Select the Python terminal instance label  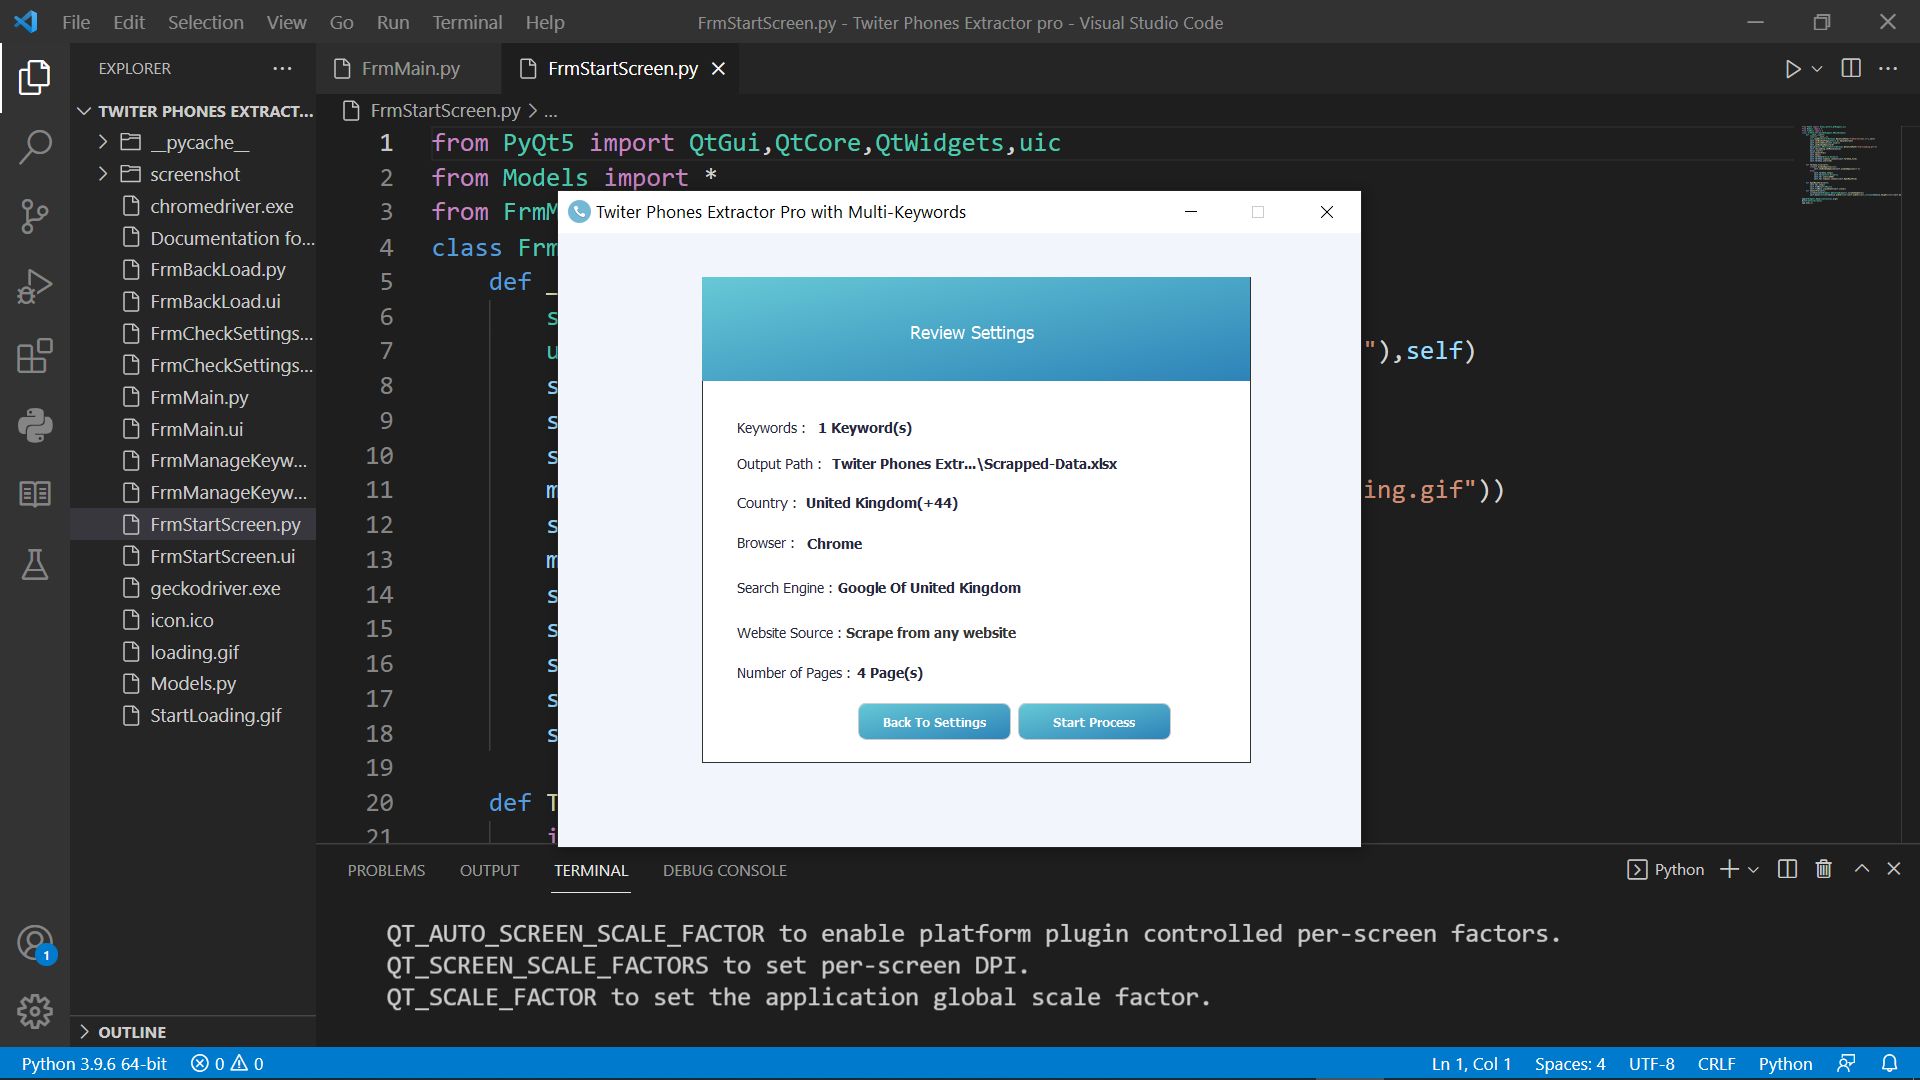[x=1666, y=869]
